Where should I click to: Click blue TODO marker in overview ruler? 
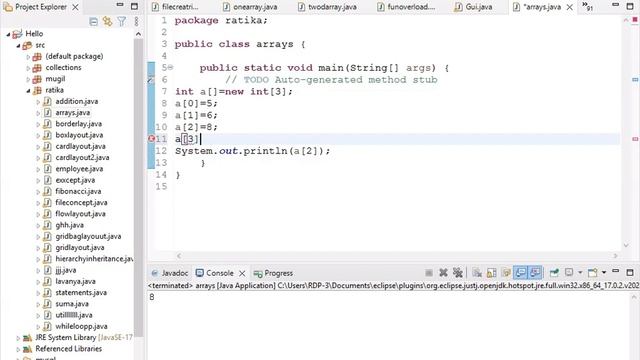[x=635, y=80]
